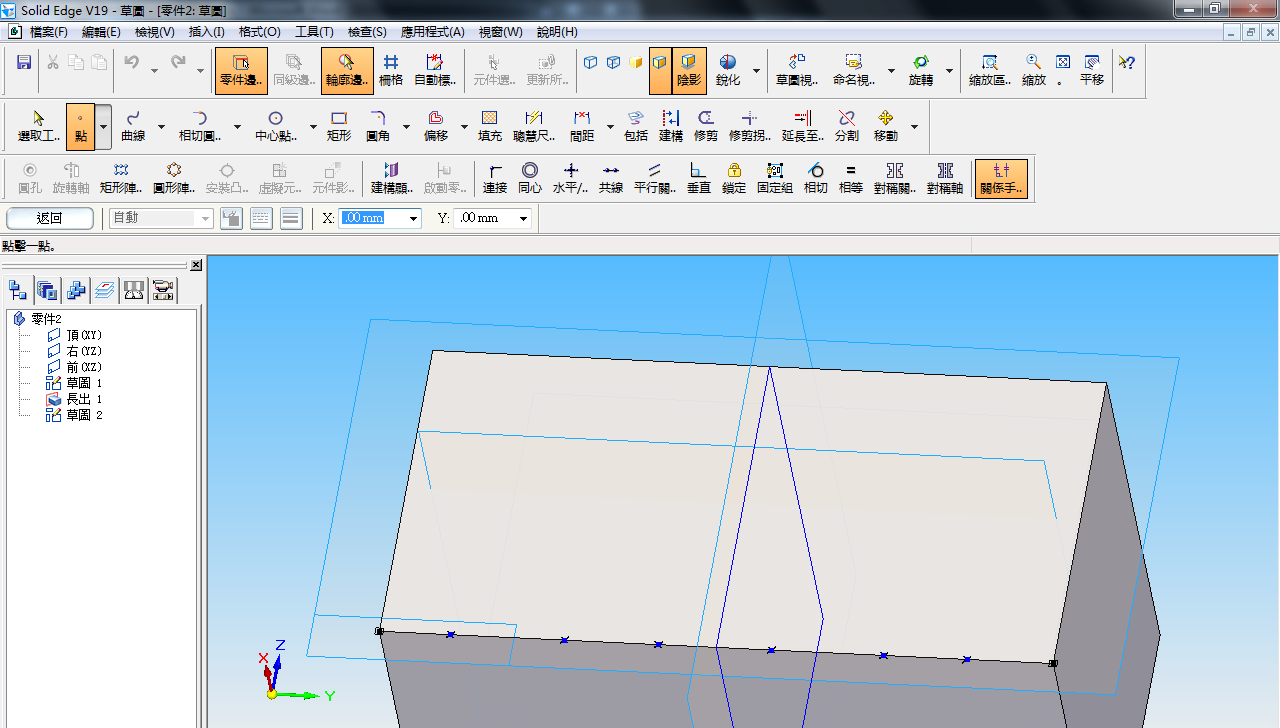
Task: Click the X coordinate input field
Action: [x=372, y=218]
